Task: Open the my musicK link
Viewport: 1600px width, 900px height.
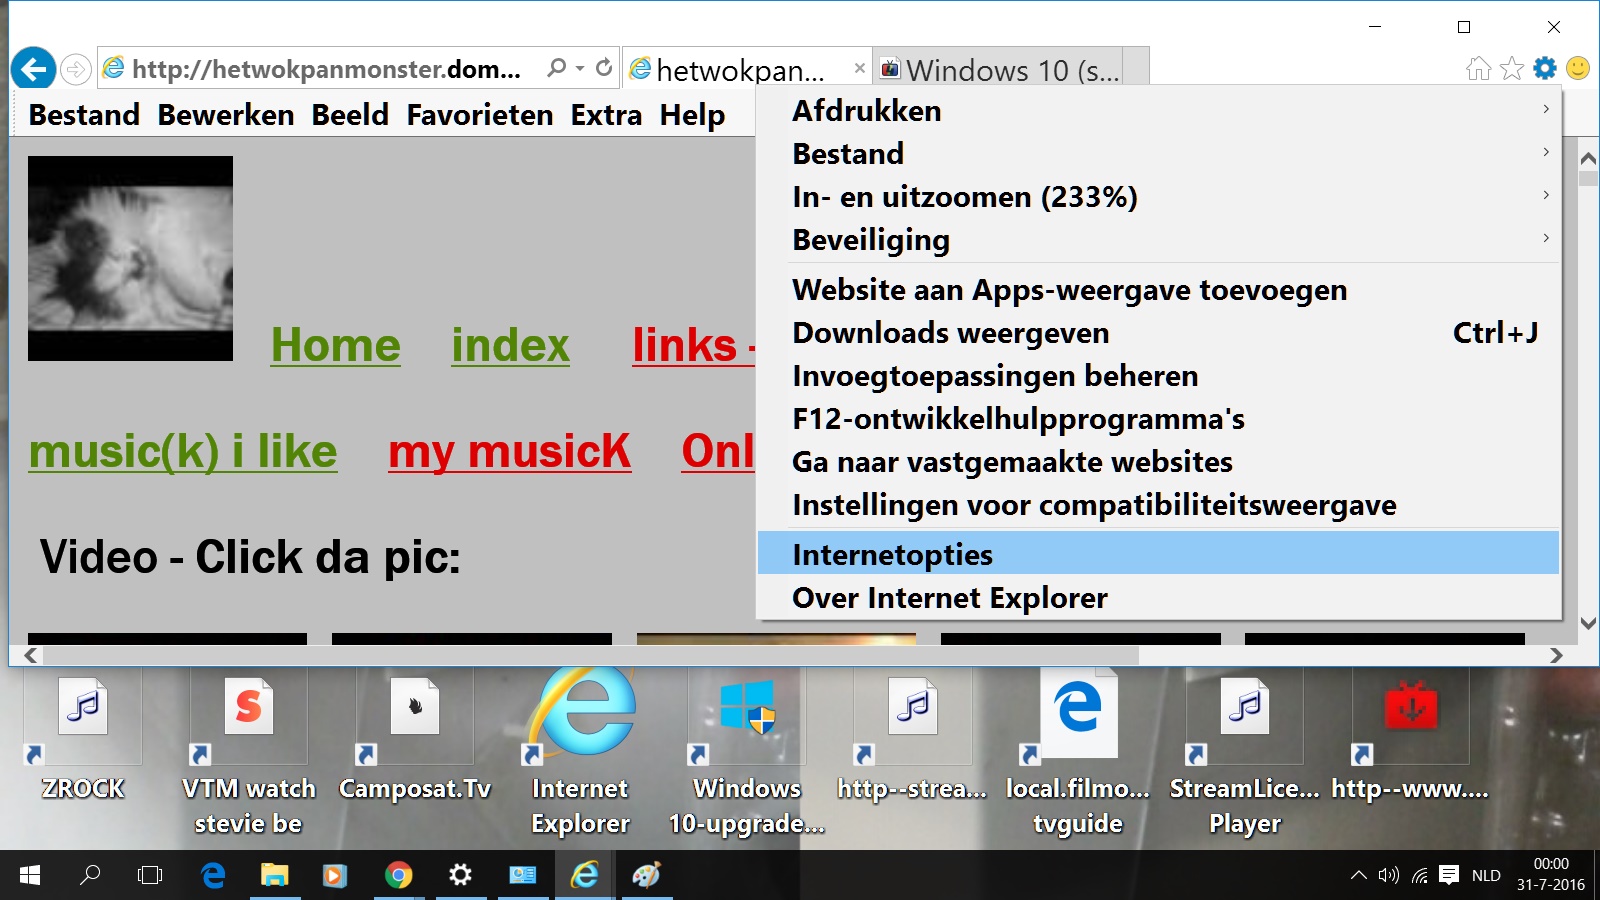Action: coord(510,451)
